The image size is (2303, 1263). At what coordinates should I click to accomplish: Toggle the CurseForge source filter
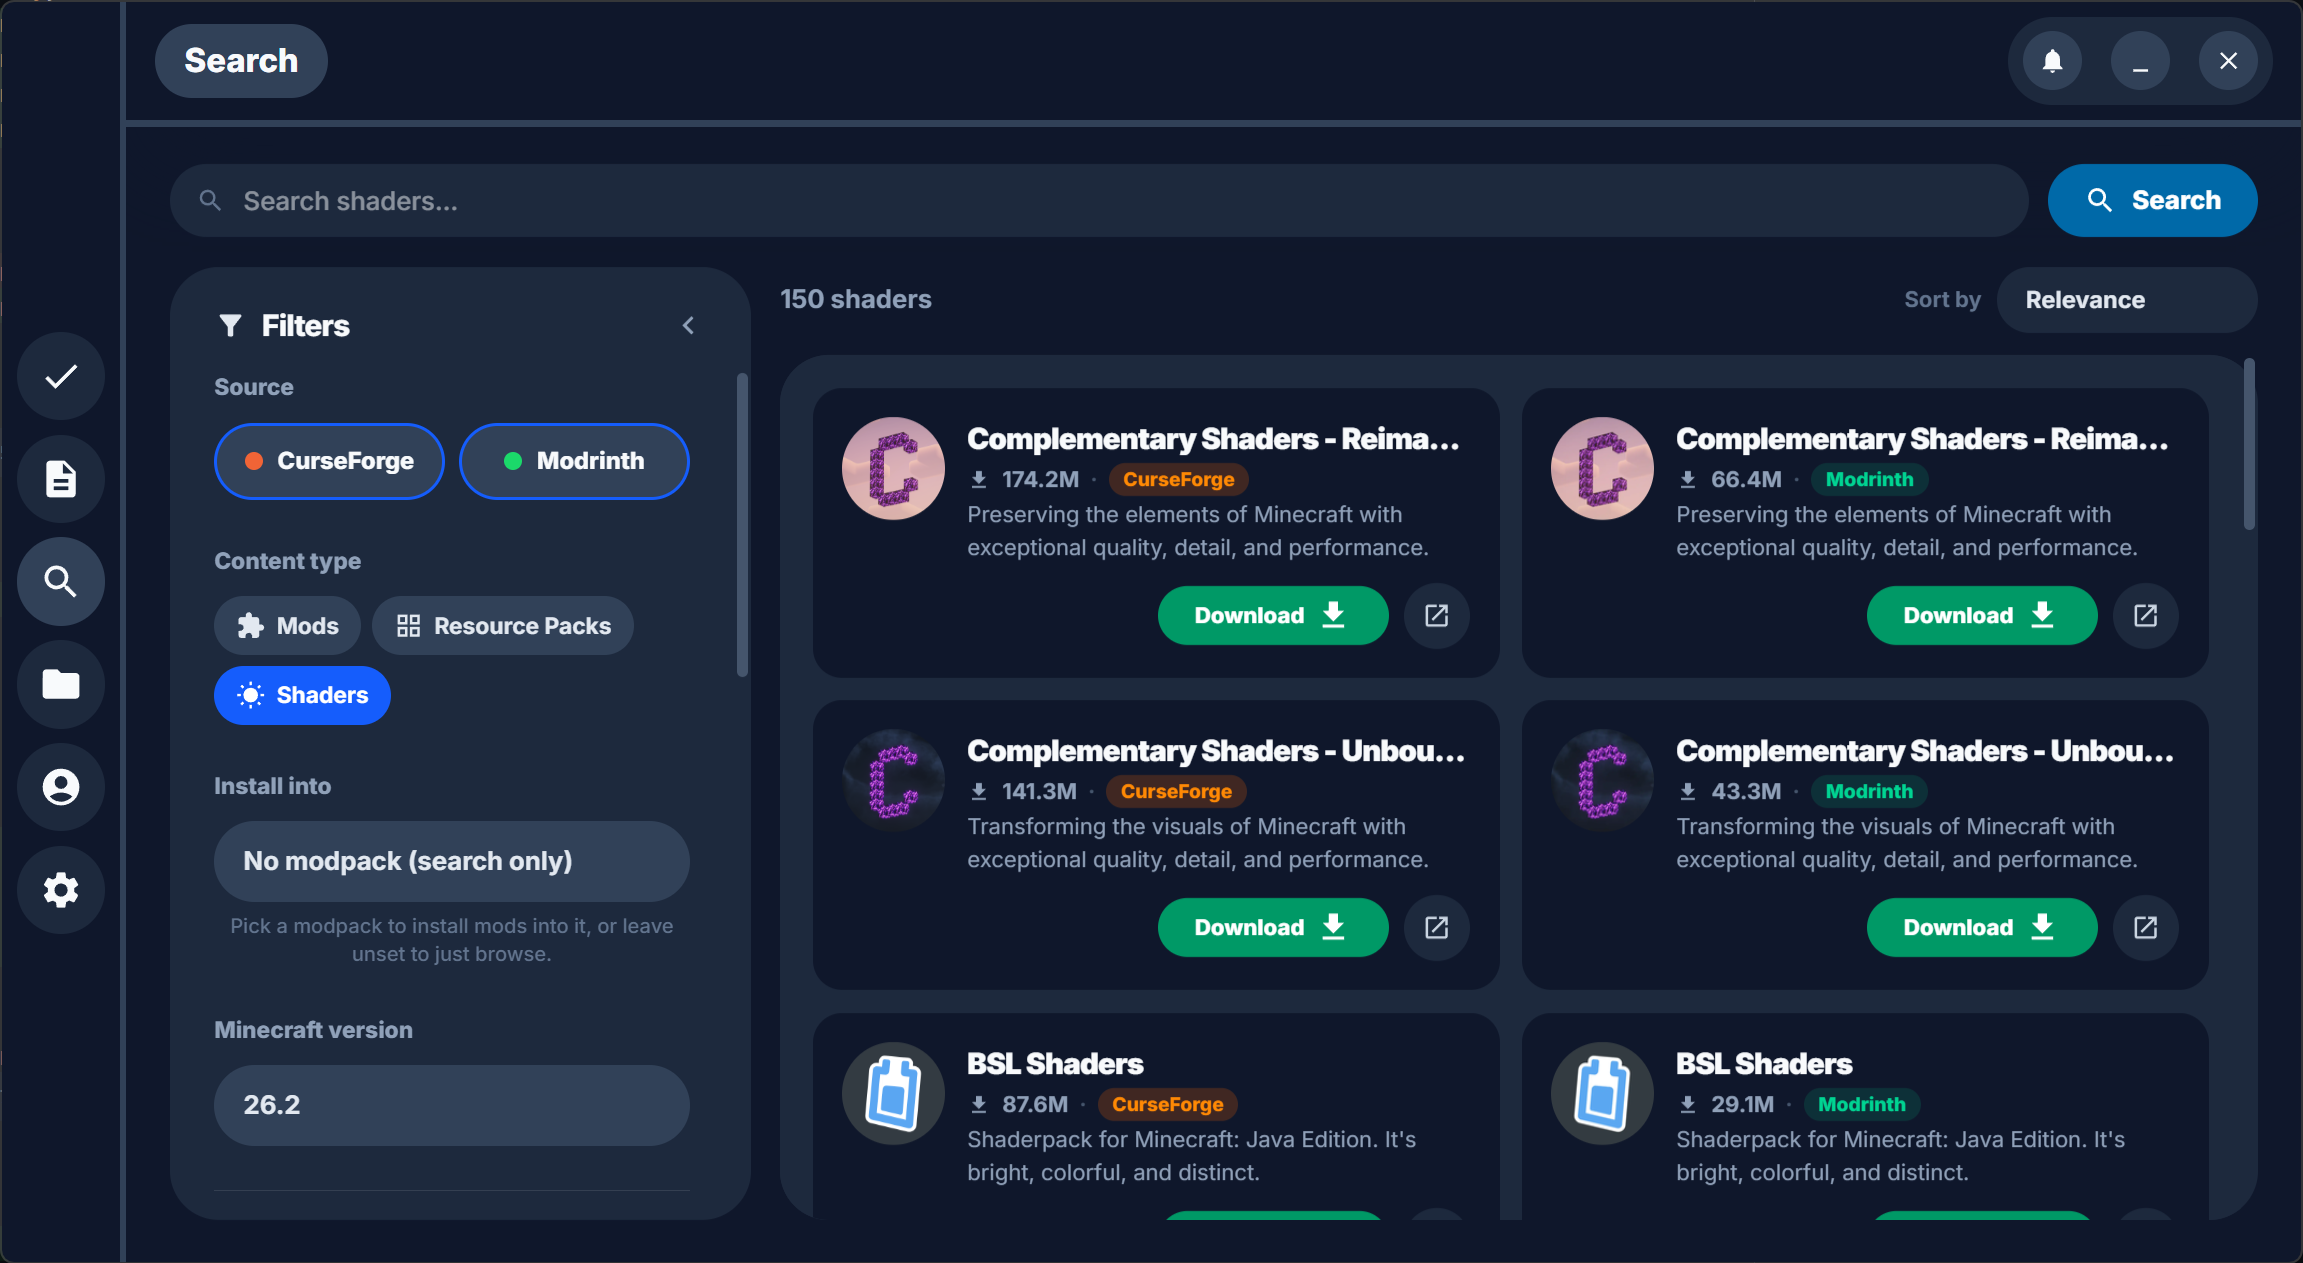pos(329,461)
